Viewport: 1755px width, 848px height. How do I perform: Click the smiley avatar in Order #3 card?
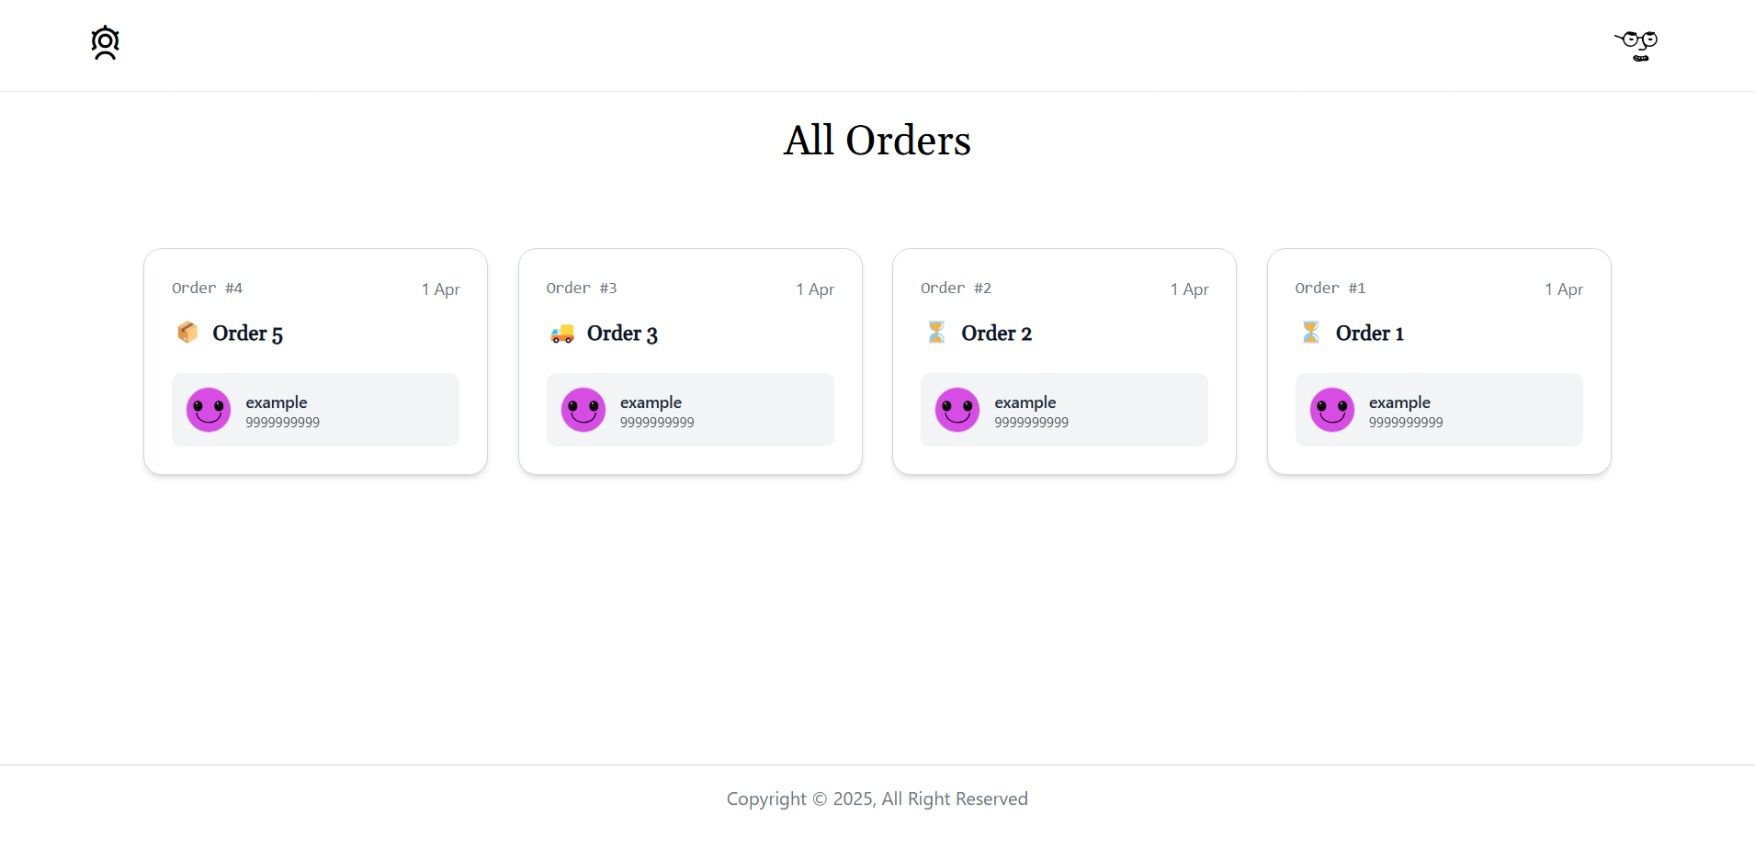coord(583,410)
